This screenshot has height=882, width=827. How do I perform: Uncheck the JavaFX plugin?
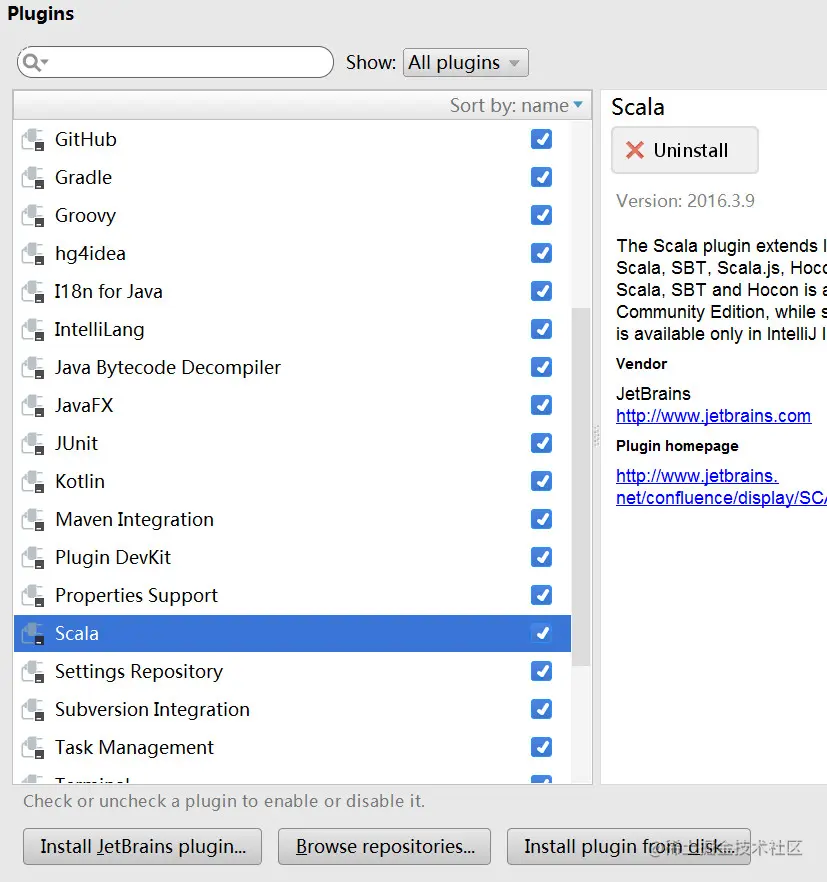click(x=541, y=405)
